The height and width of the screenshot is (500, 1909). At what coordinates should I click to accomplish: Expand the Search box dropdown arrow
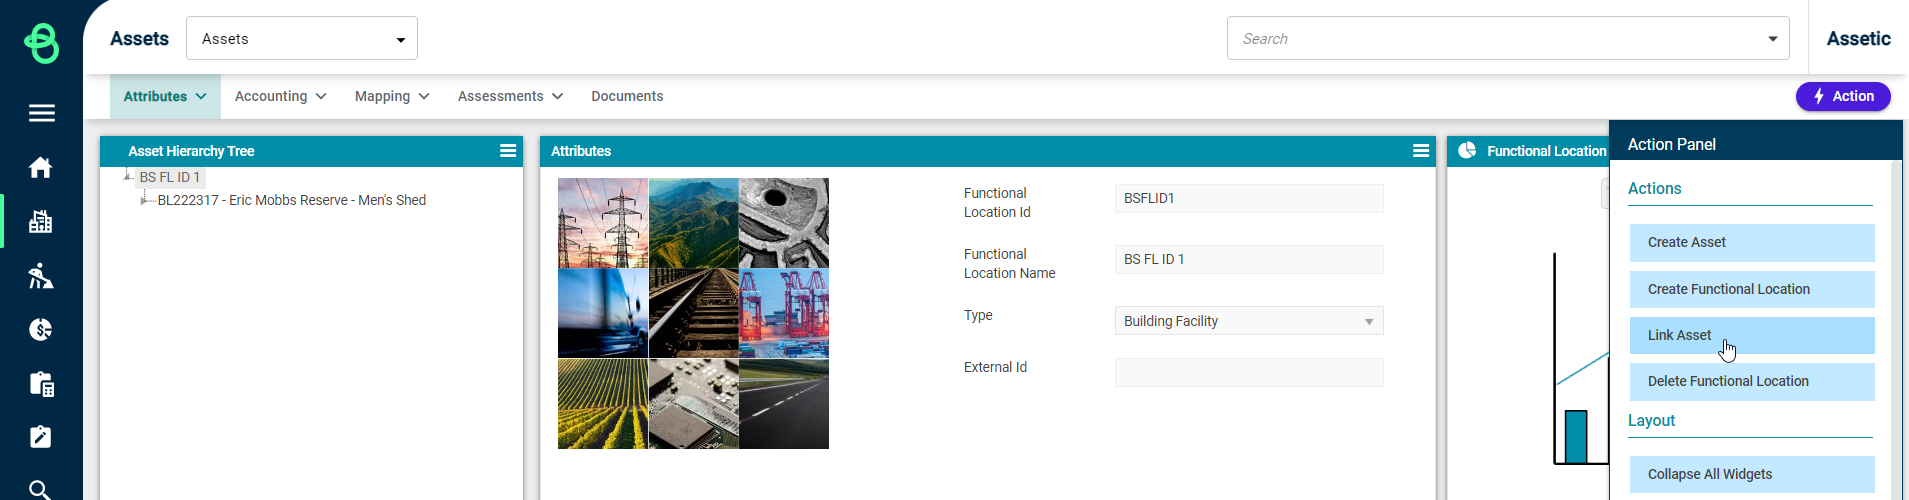[x=1772, y=39]
